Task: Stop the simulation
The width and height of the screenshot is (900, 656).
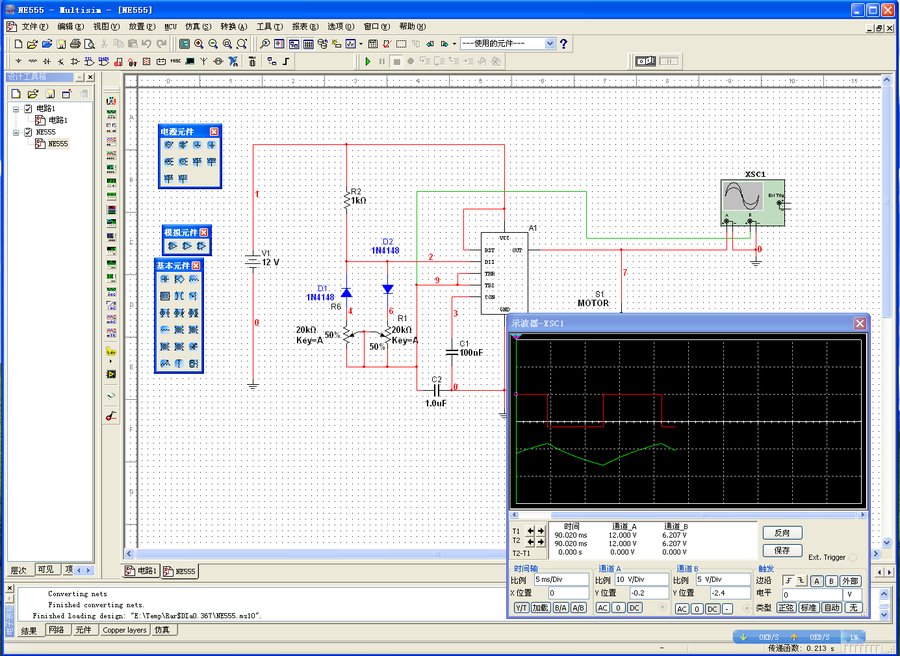Action: click(396, 61)
